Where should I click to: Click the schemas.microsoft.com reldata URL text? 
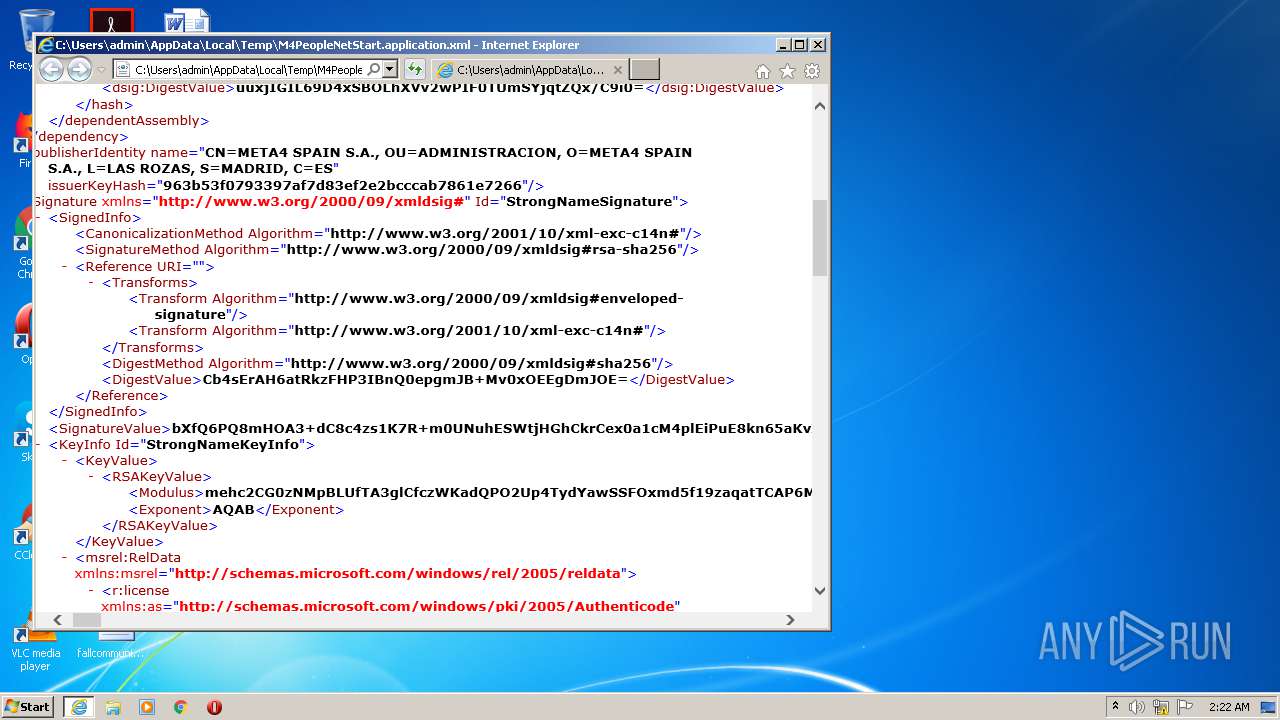399,574
